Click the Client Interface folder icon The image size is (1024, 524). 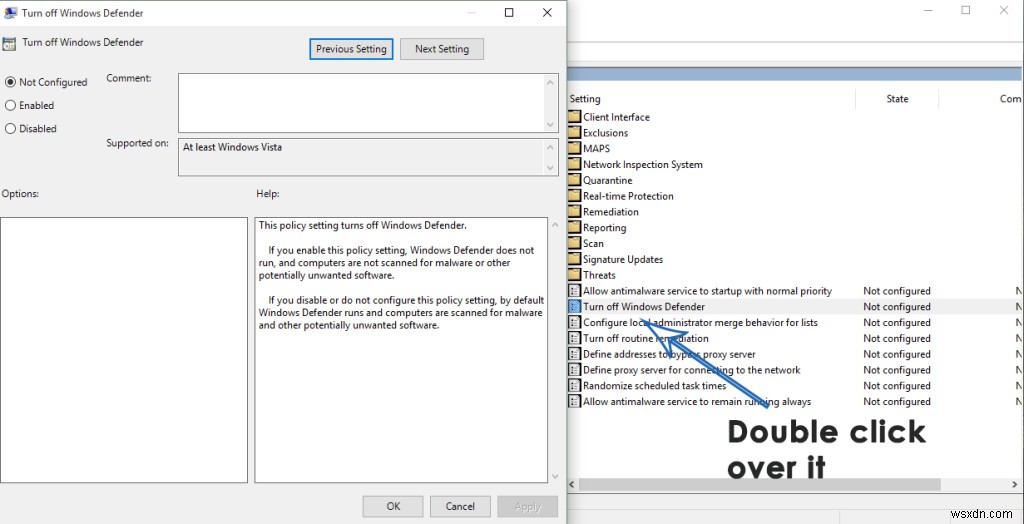574,117
